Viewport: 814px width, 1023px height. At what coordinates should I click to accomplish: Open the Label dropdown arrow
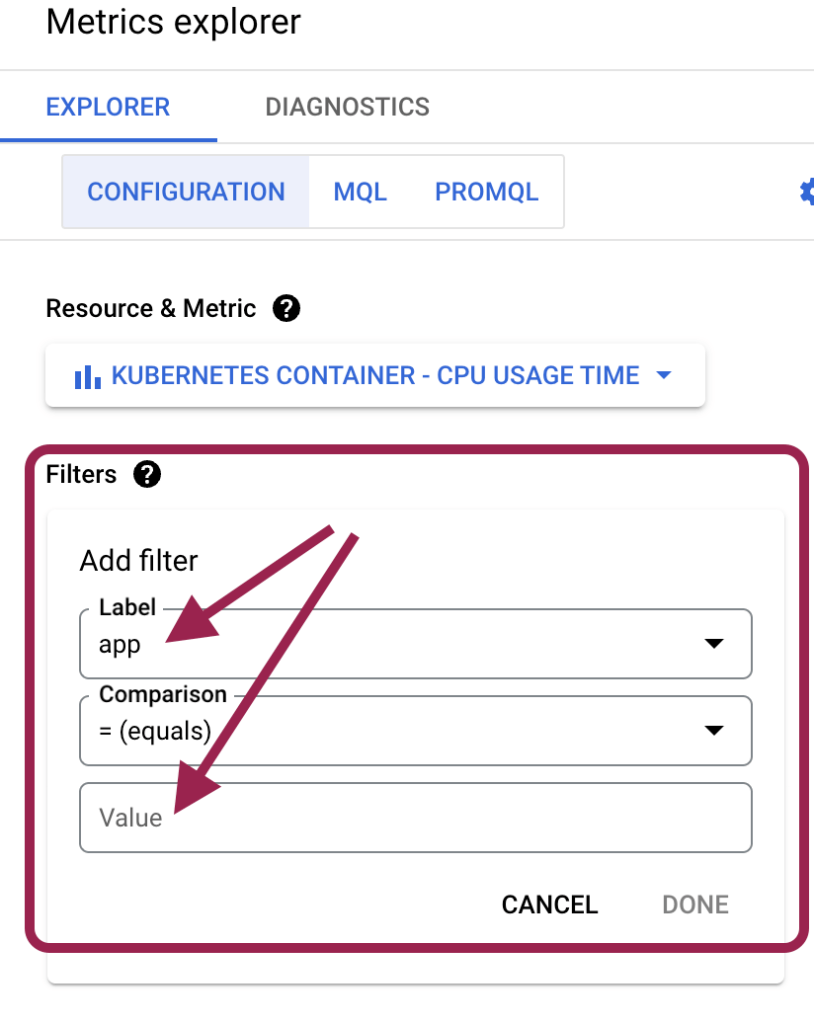pyautogui.click(x=714, y=644)
